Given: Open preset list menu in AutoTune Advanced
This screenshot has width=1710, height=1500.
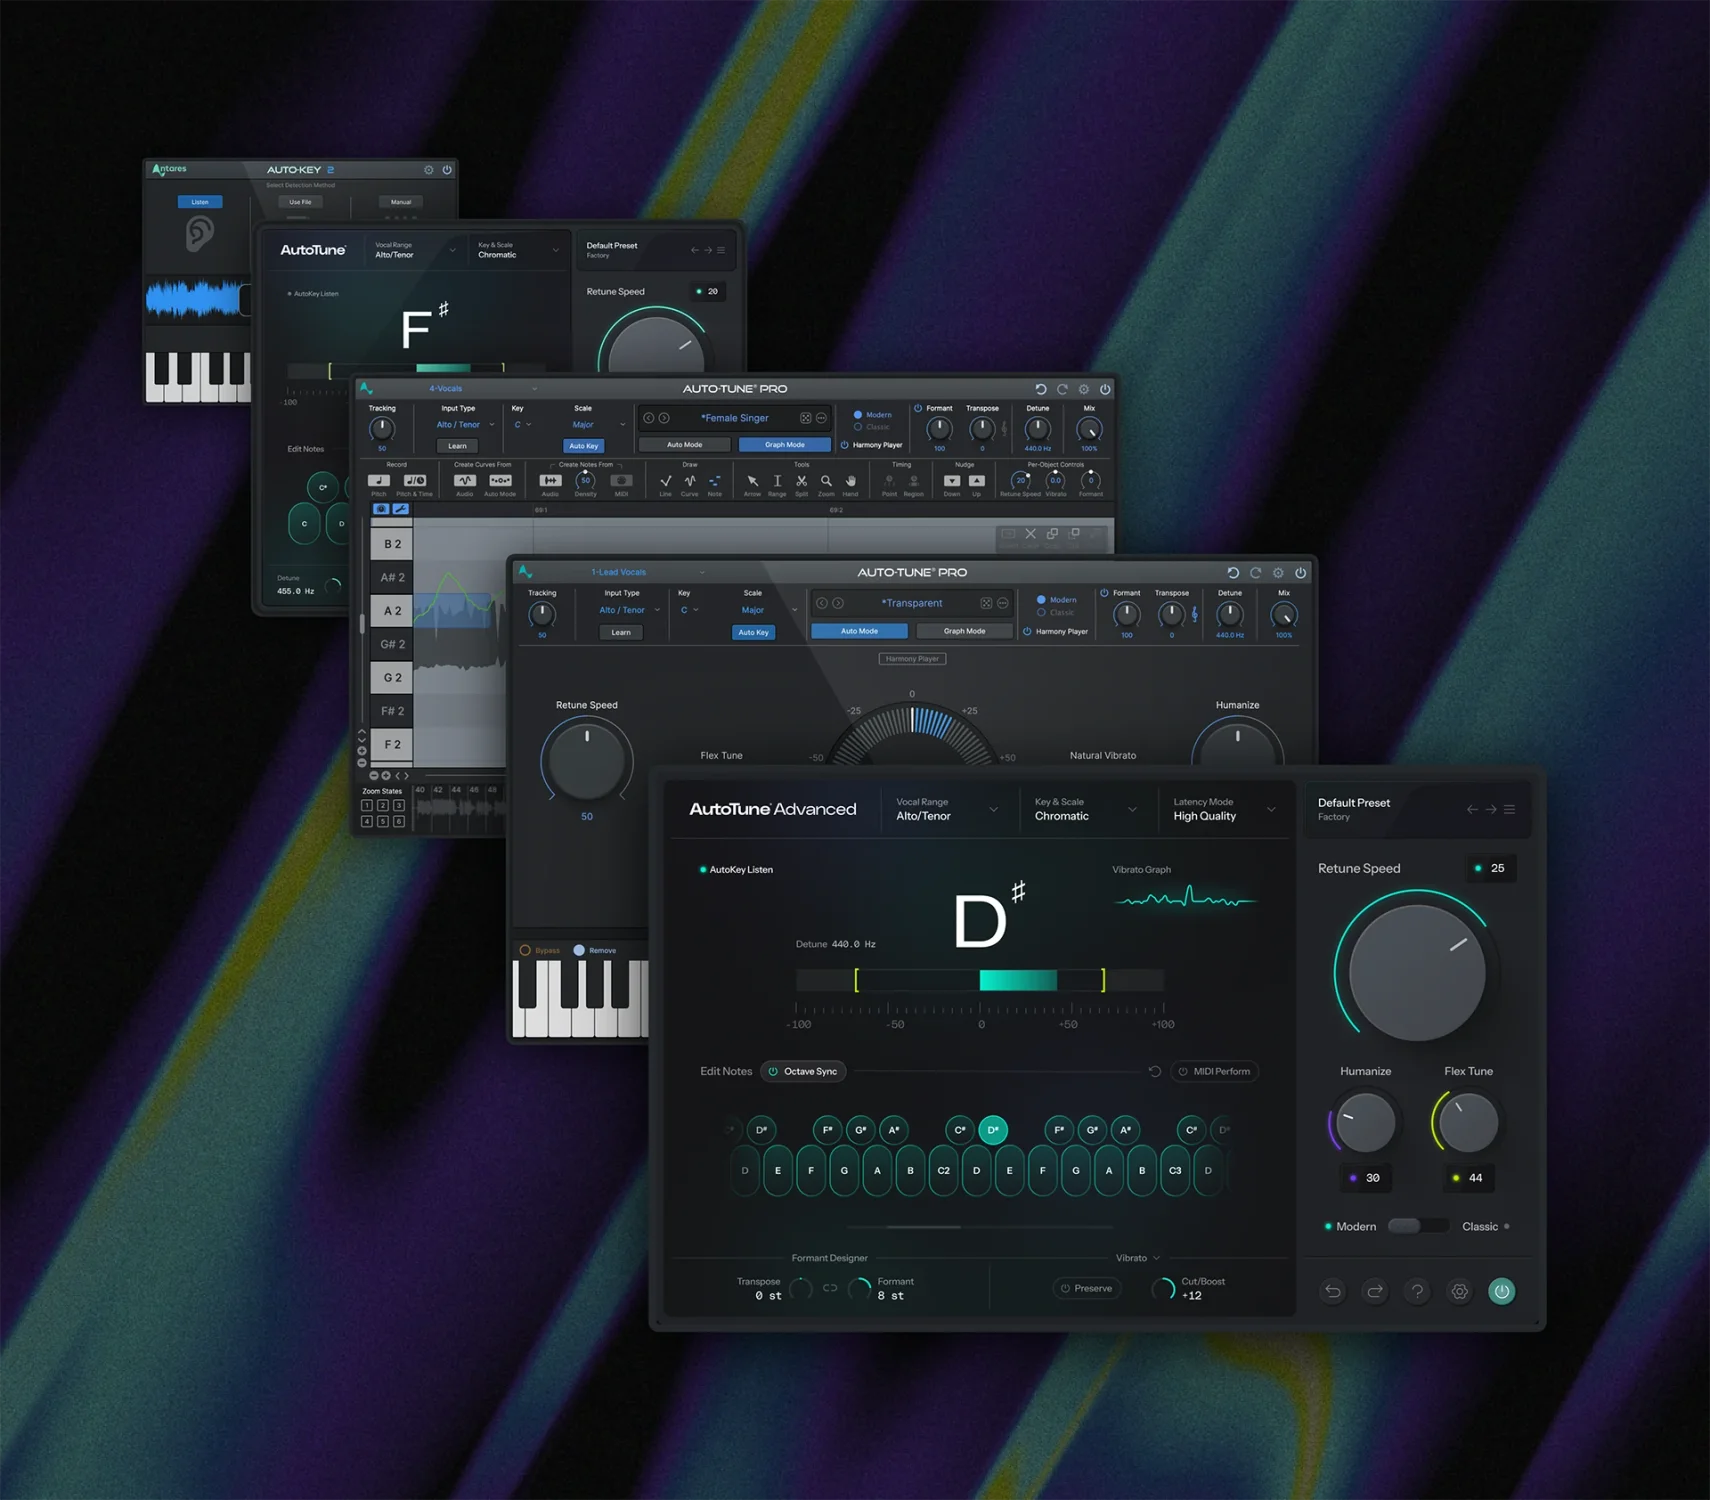Looking at the screenshot, I should (x=1510, y=809).
